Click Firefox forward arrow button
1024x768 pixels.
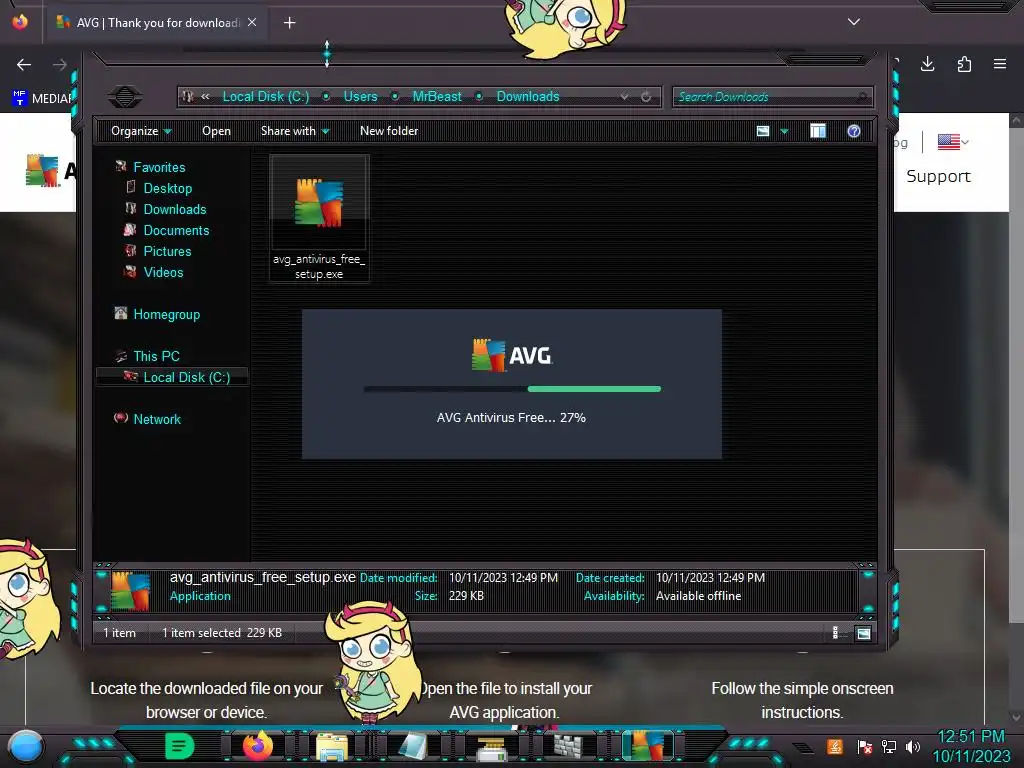tap(59, 65)
